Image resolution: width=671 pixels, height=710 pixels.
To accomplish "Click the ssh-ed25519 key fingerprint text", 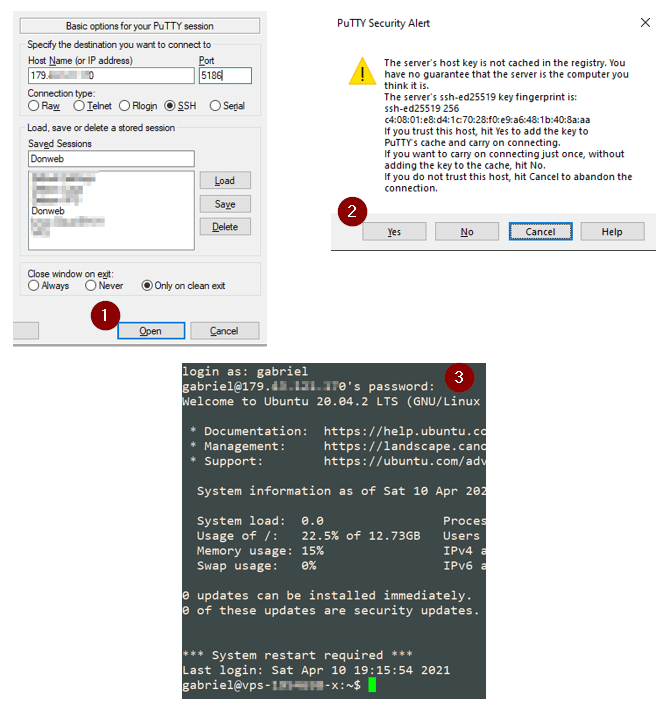I will tap(487, 120).
